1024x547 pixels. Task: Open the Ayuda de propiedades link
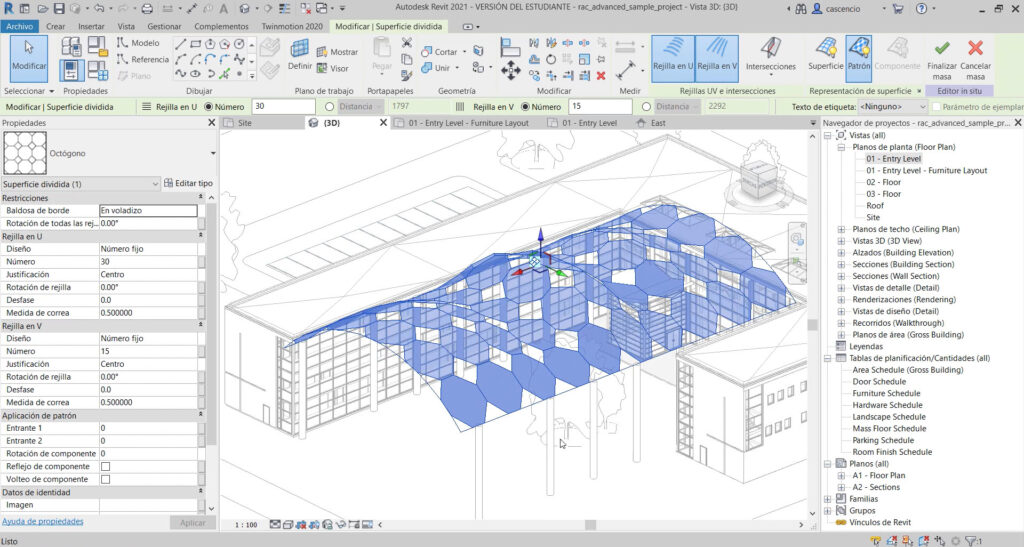[42, 521]
